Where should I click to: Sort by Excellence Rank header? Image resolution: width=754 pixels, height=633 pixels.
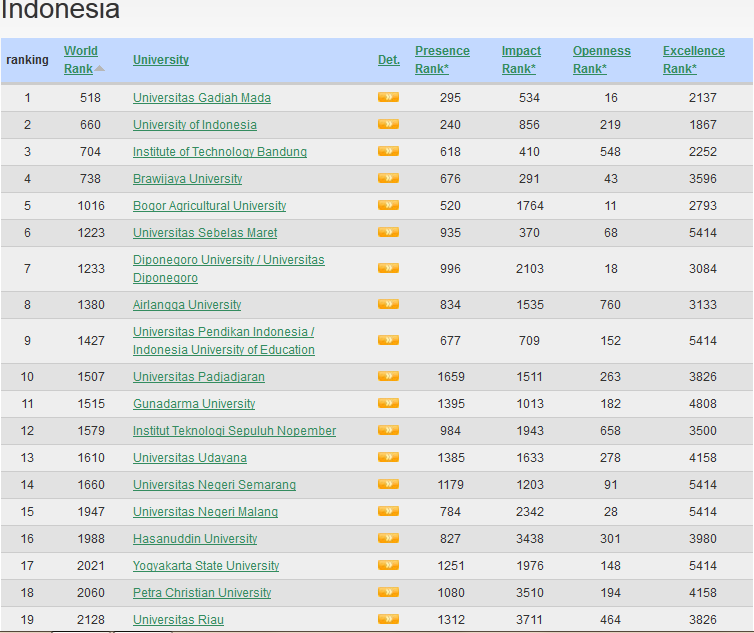693,60
